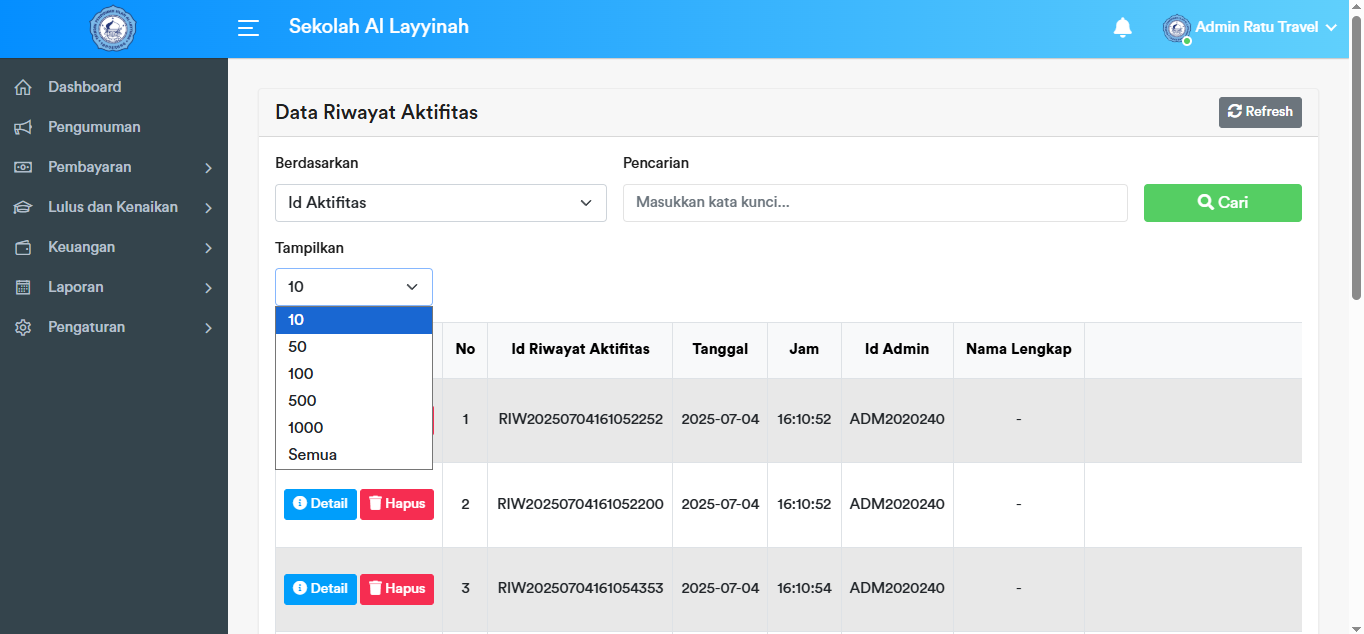Expand the Pembayaran submenu chevron
This screenshot has width=1364, height=634.
[210, 168]
